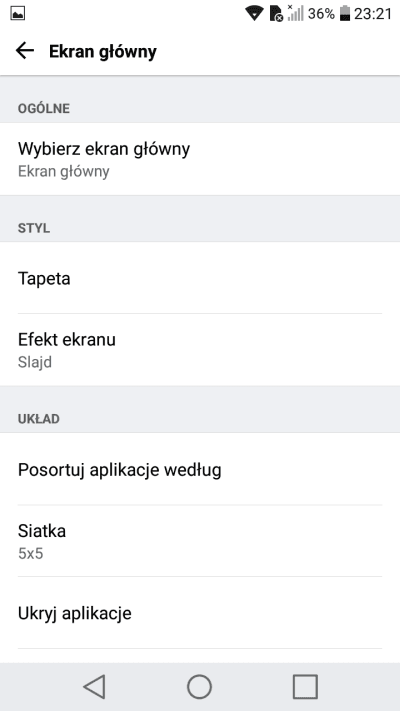Tap the battery icon in status bar
This screenshot has height=711, width=400.
[345, 14]
